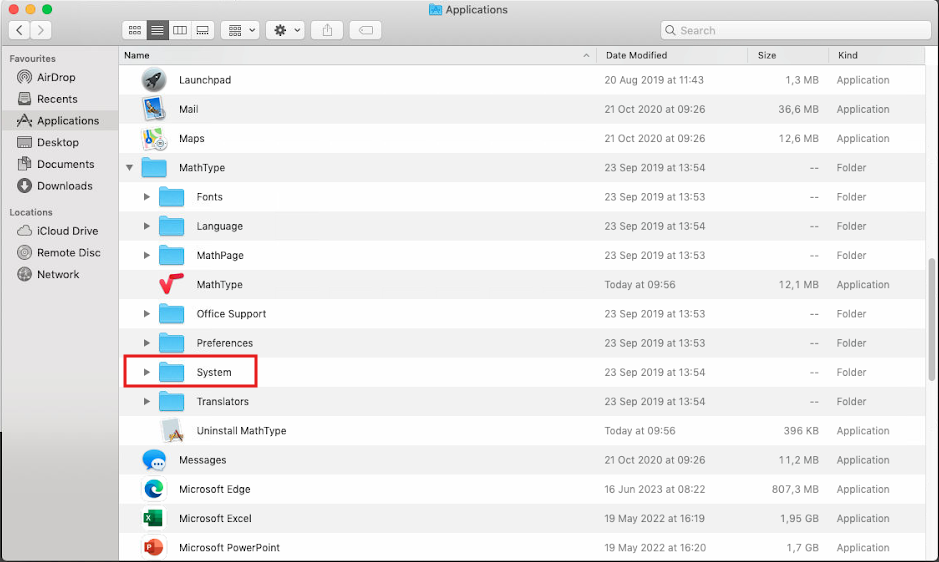Go back with the left arrow button
Viewport: 939px width, 562px height.
19,30
